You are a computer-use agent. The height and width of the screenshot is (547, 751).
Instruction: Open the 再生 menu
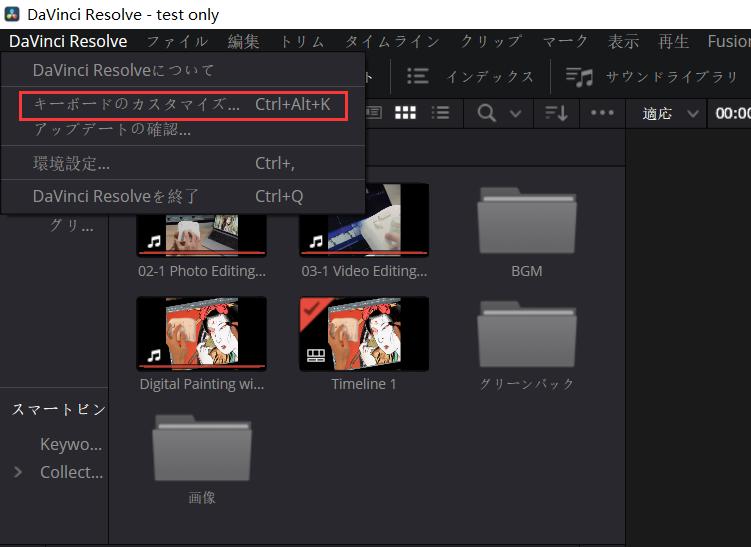tap(673, 42)
